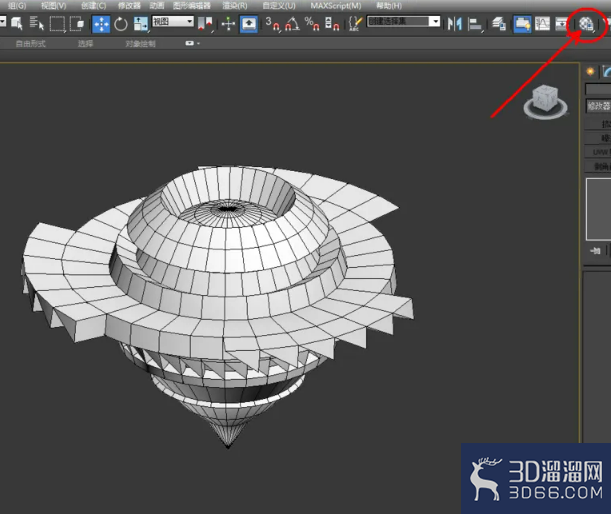The height and width of the screenshot is (514, 611).
Task: Toggle the Graphite ribbon icon
Action: click(522, 24)
